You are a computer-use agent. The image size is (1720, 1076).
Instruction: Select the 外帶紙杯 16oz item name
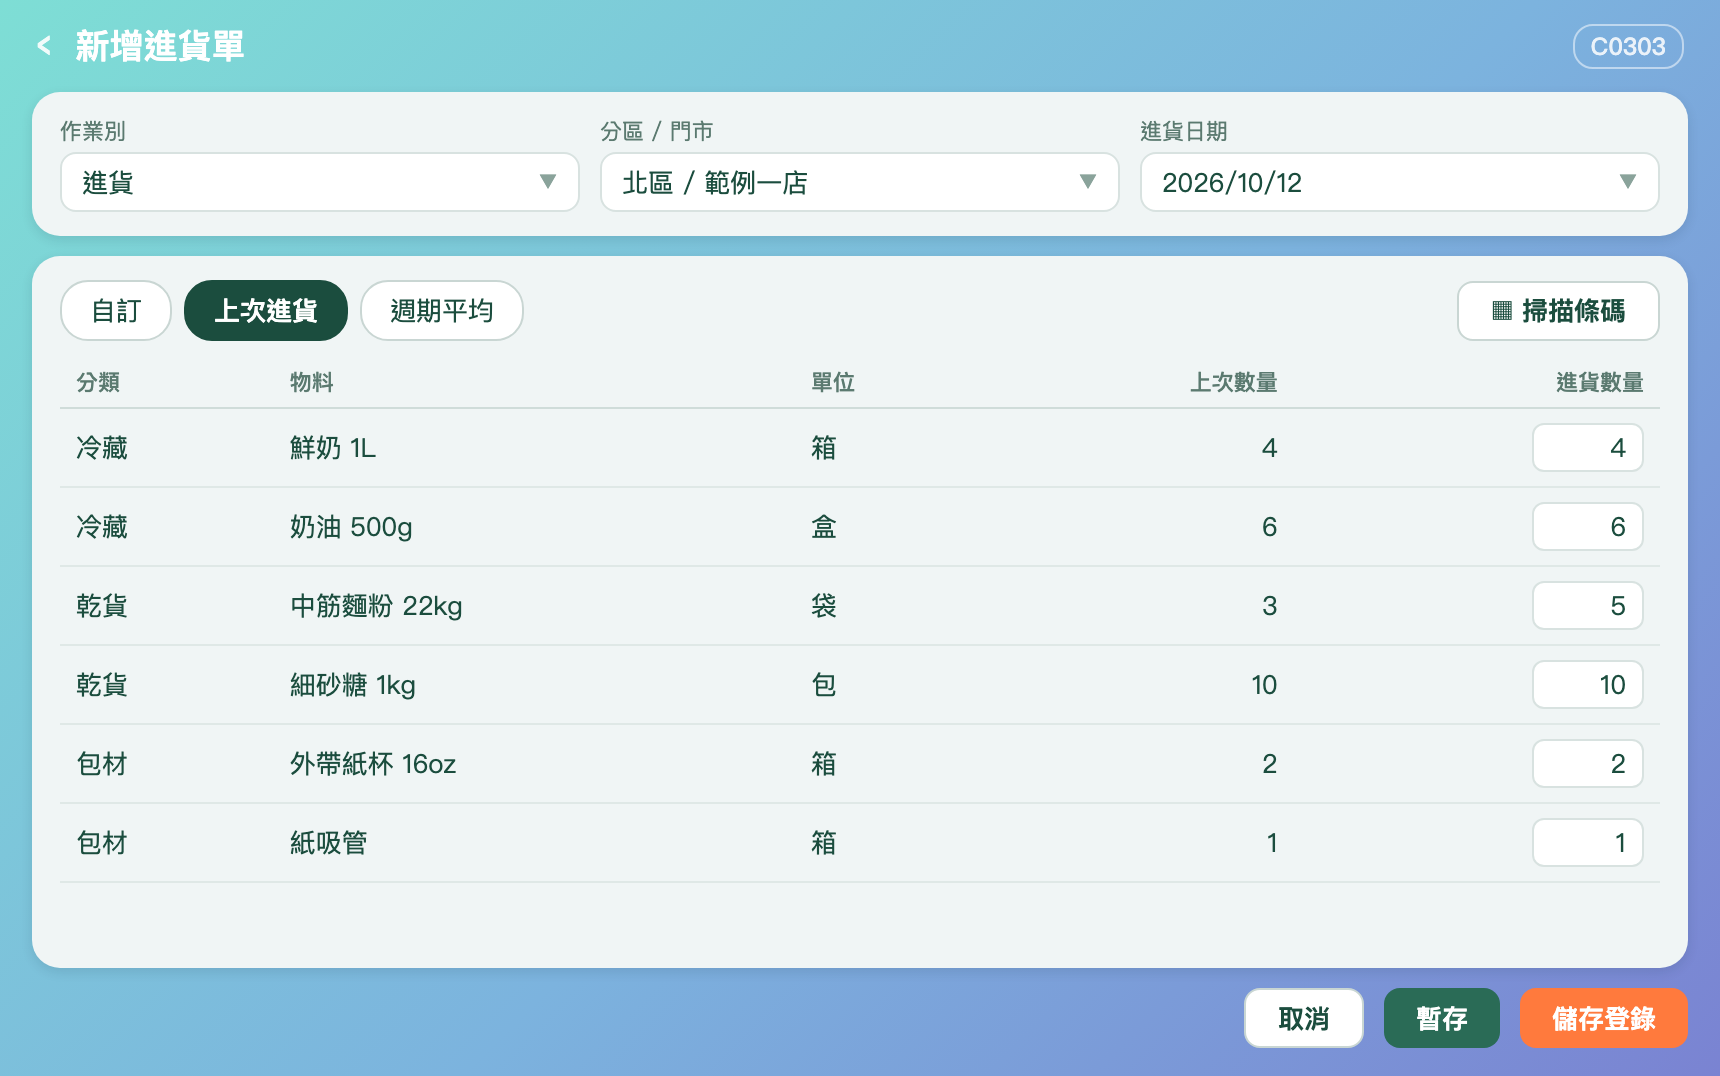373,764
